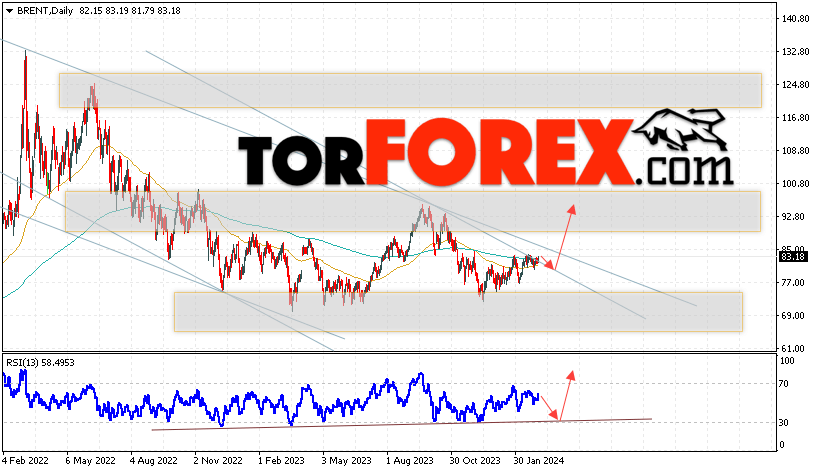Viewport: 816px width, 472px height.
Task: Click the 124.80 price axis label
Action: 796,84
